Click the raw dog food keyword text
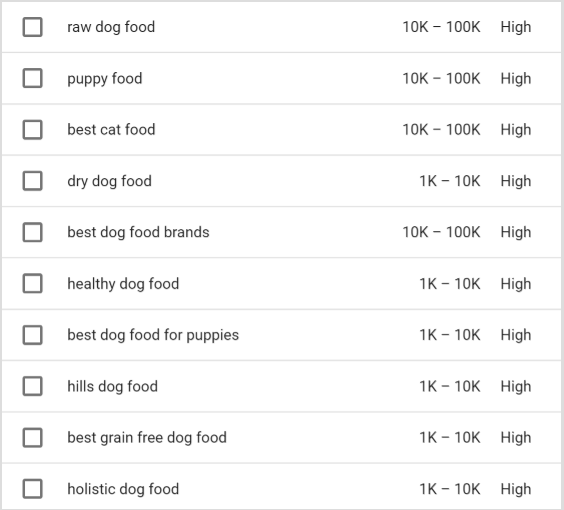This screenshot has height=510, width=564. tap(111, 27)
